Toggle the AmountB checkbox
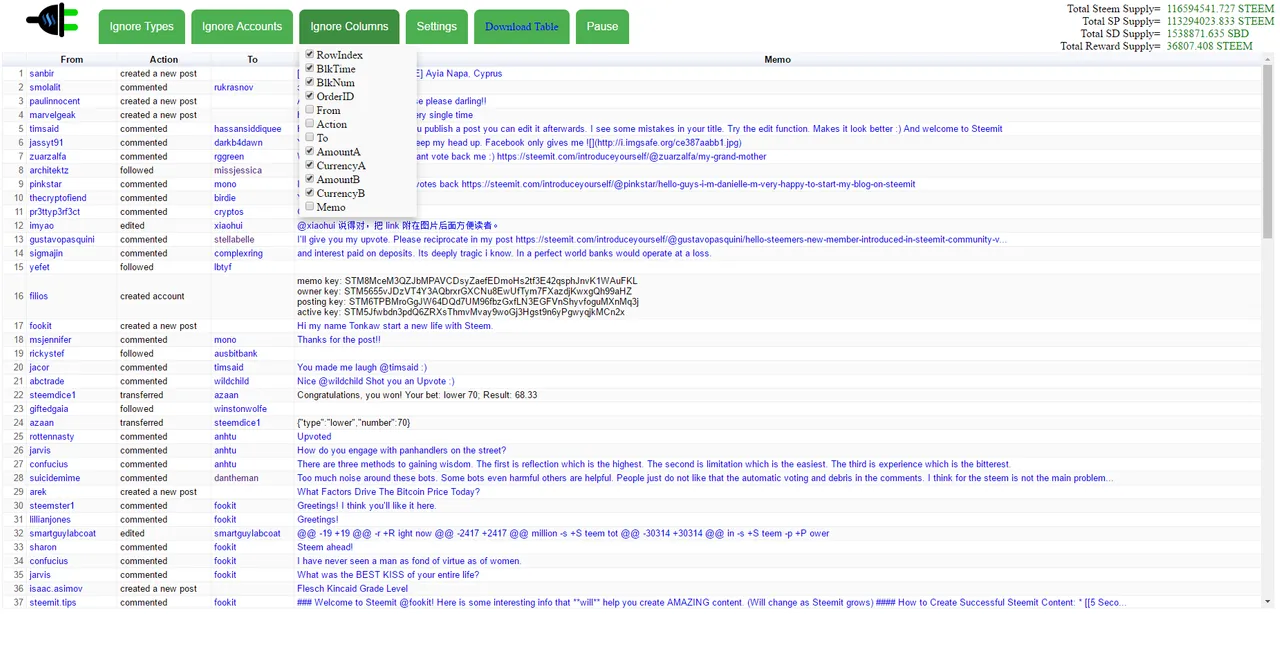The height and width of the screenshot is (651, 1280). point(310,179)
